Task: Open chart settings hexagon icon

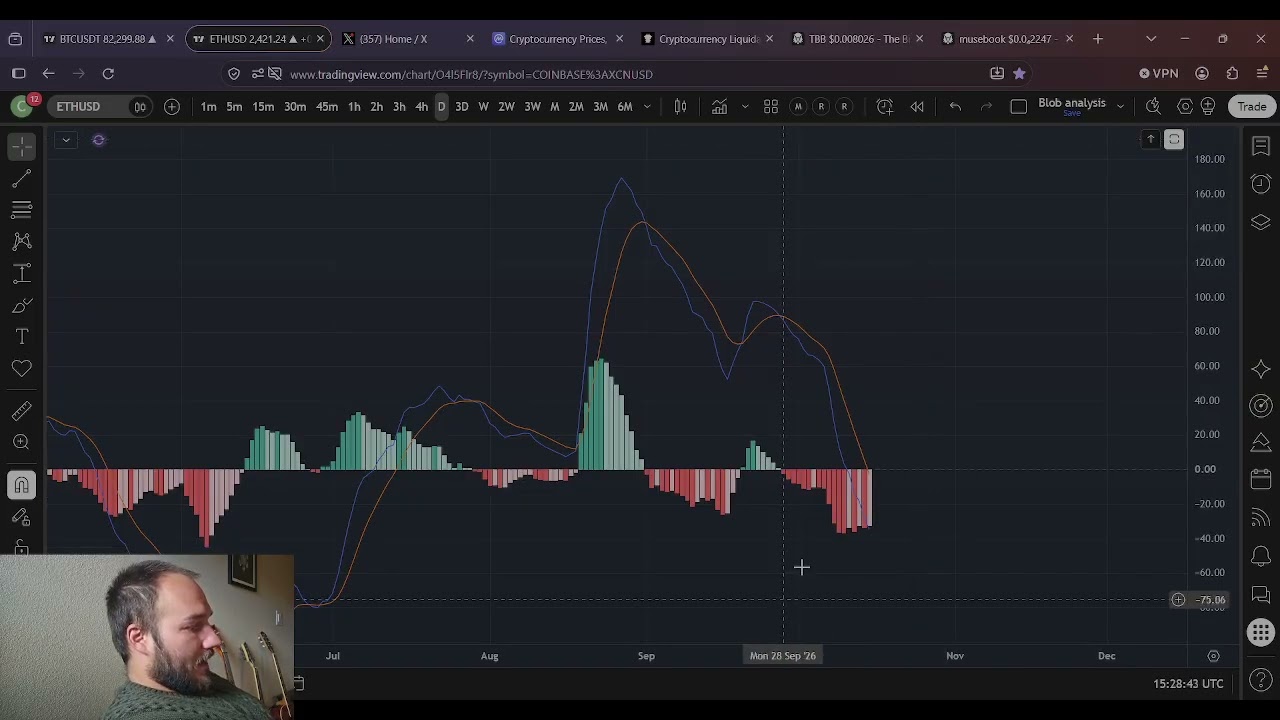Action: pos(1185,106)
